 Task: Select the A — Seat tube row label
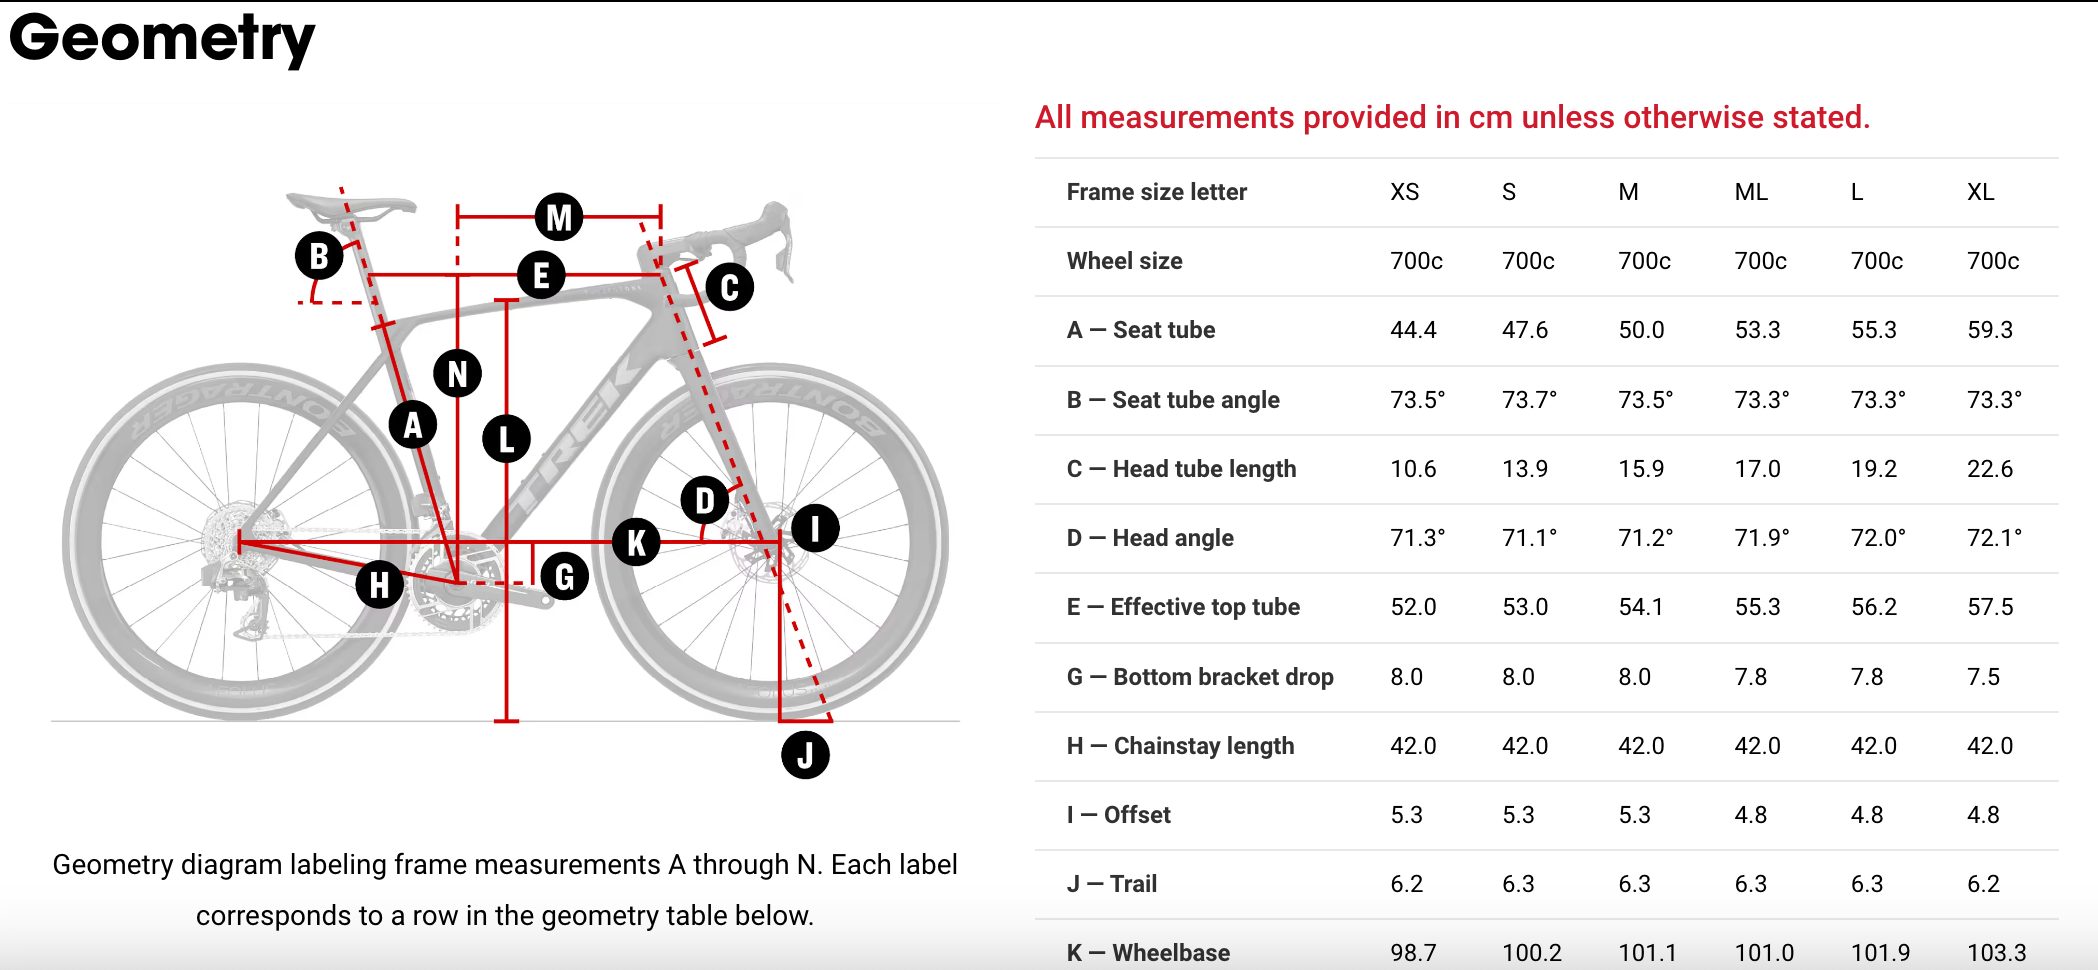(1140, 330)
